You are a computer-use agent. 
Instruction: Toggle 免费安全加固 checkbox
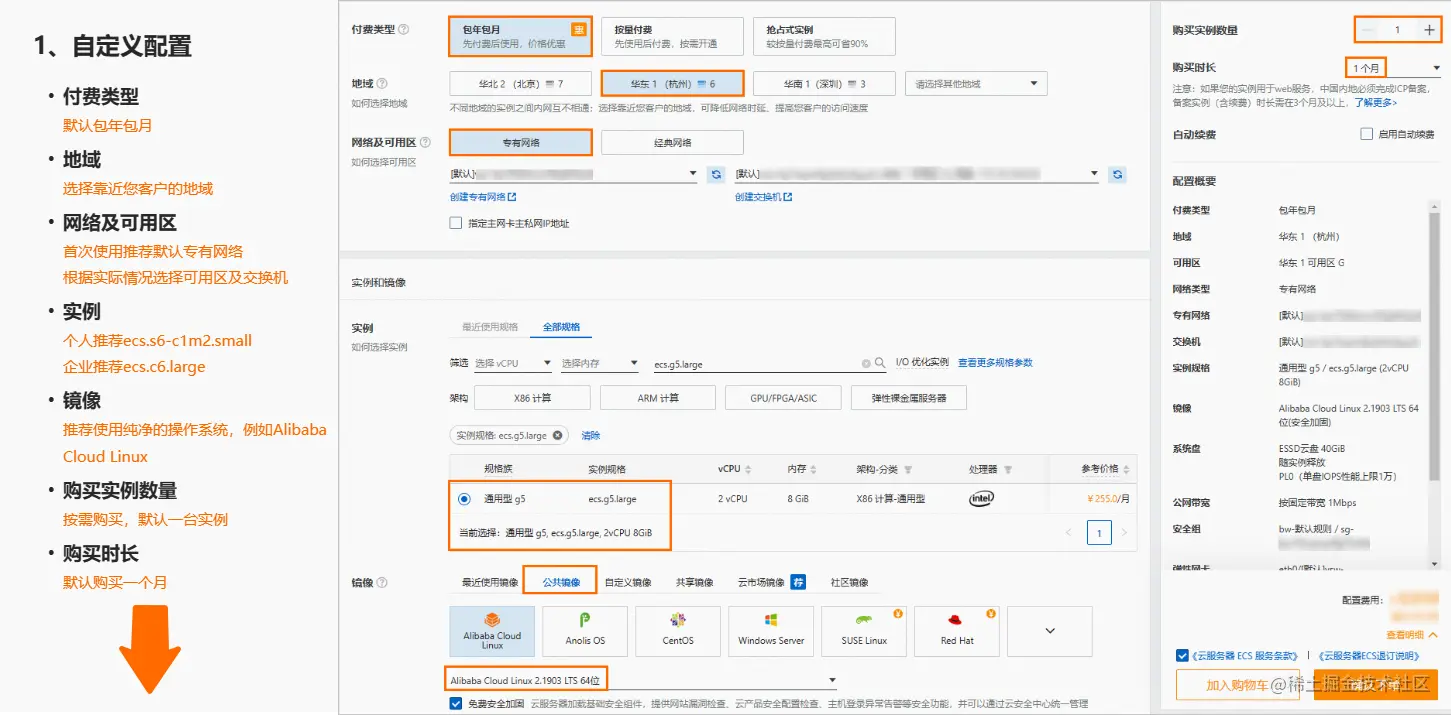click(x=456, y=704)
